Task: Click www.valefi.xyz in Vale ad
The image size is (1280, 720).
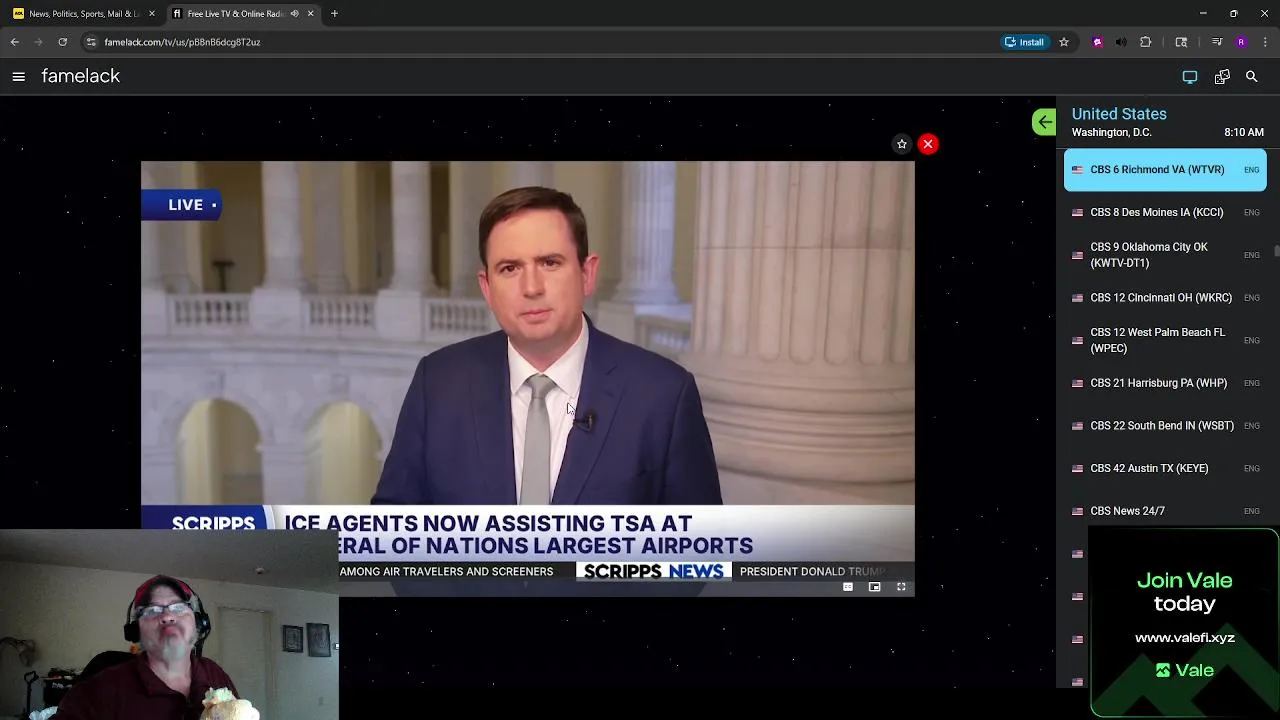Action: pos(1185,638)
